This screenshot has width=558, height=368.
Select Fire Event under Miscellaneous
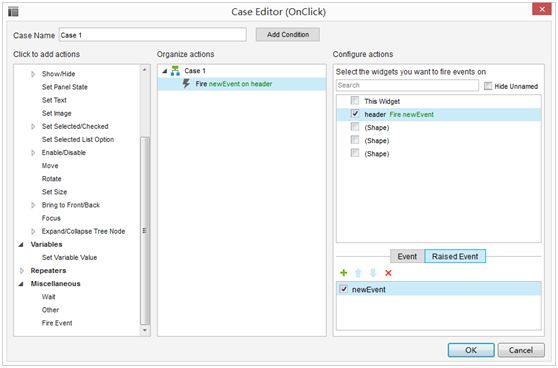(57, 323)
